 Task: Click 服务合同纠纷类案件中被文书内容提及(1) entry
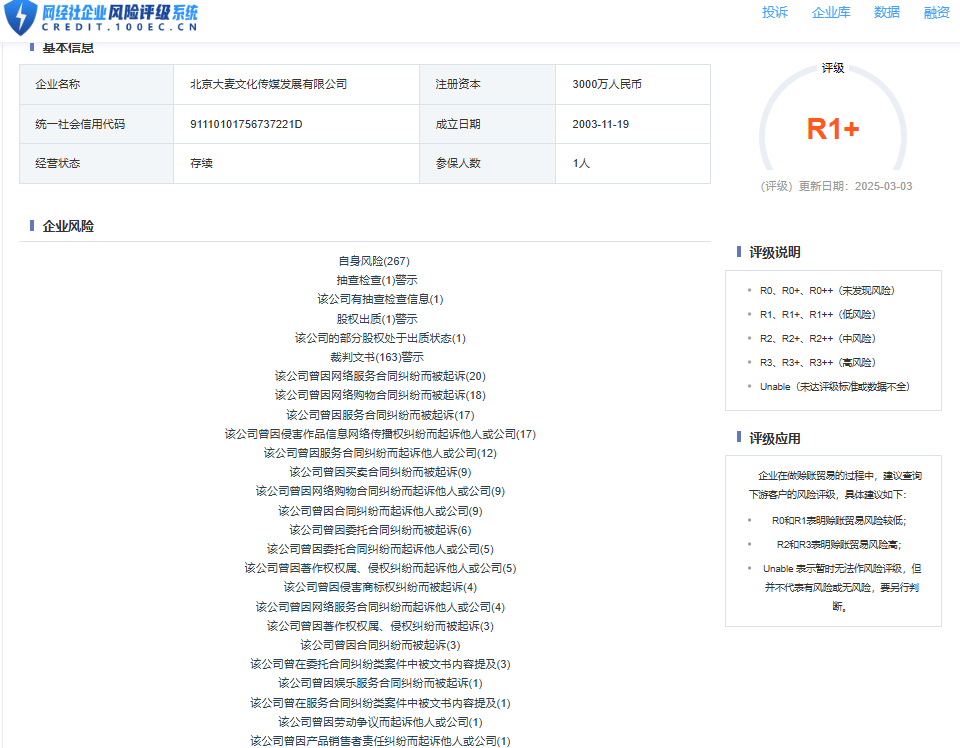pyautogui.click(x=380, y=703)
